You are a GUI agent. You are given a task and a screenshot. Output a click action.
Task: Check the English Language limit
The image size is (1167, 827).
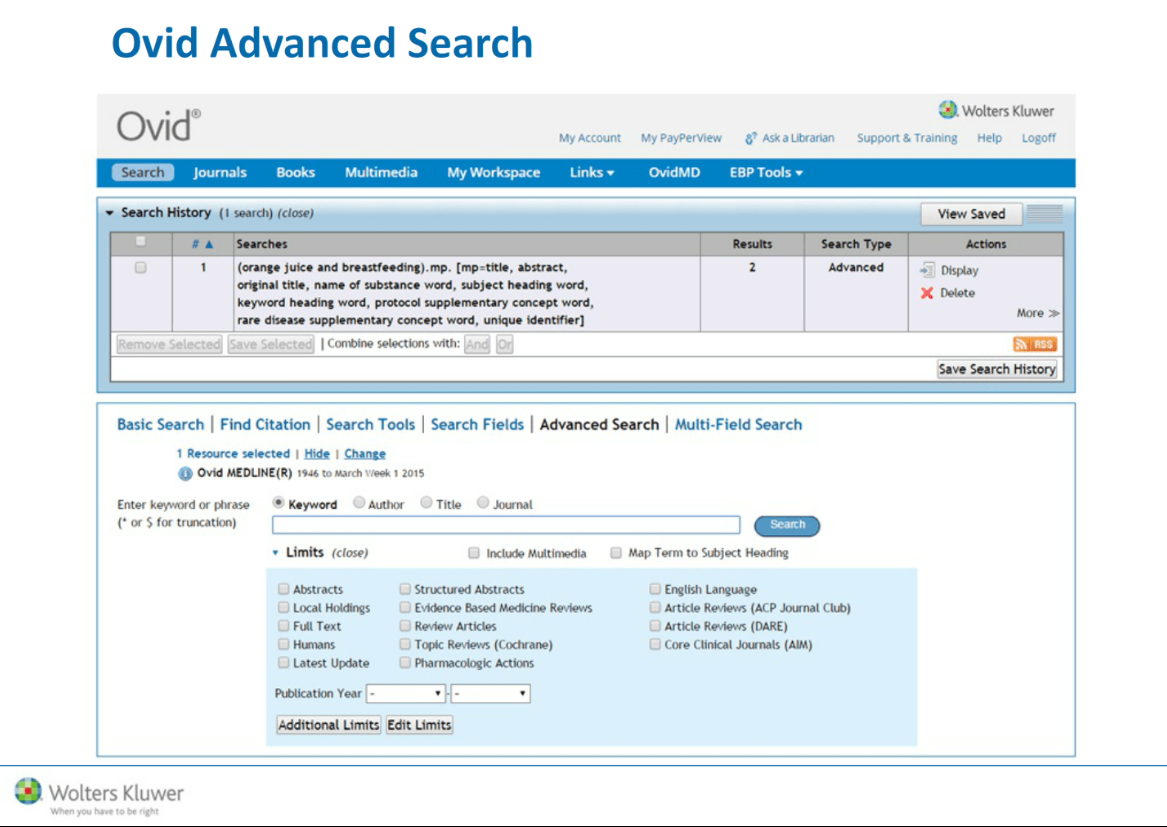[655, 590]
